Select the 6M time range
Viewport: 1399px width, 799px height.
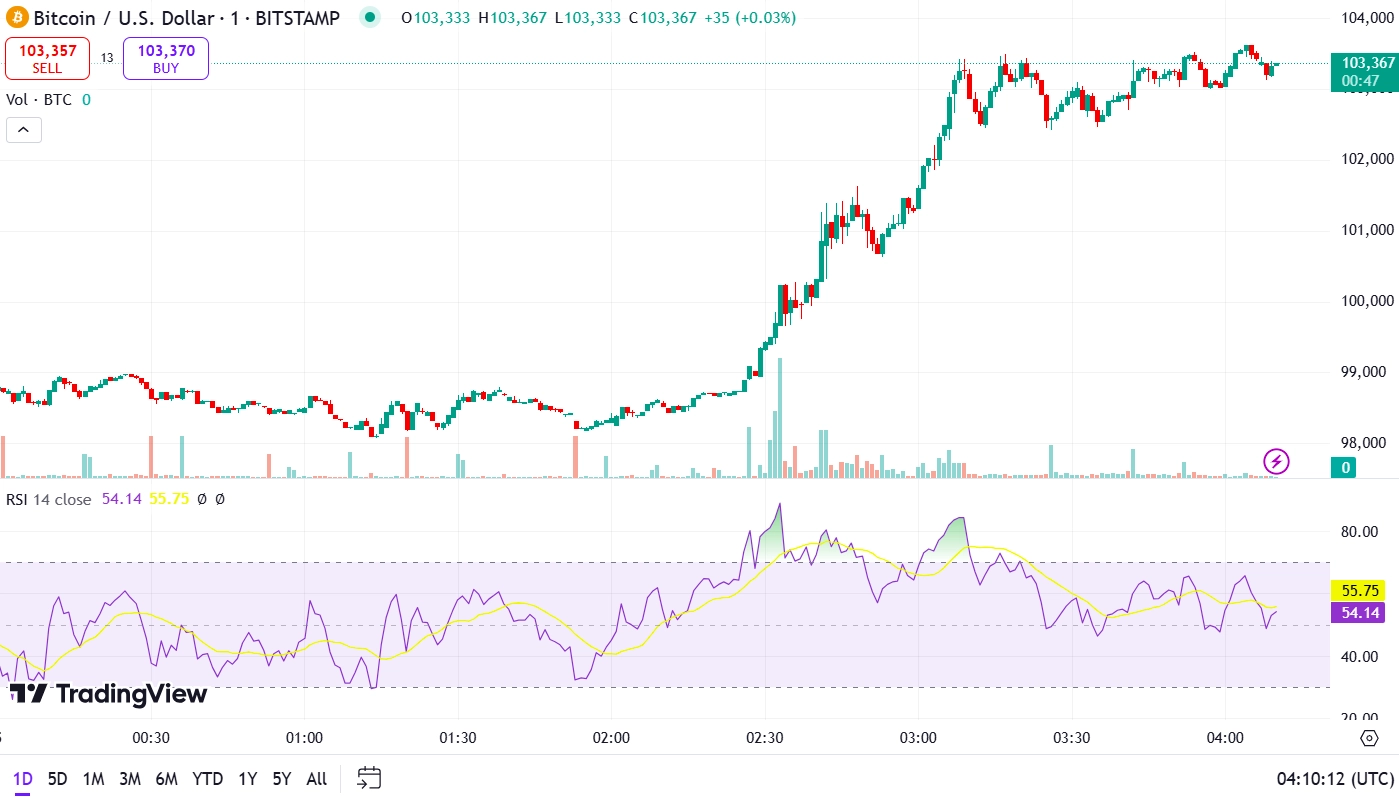(x=166, y=778)
